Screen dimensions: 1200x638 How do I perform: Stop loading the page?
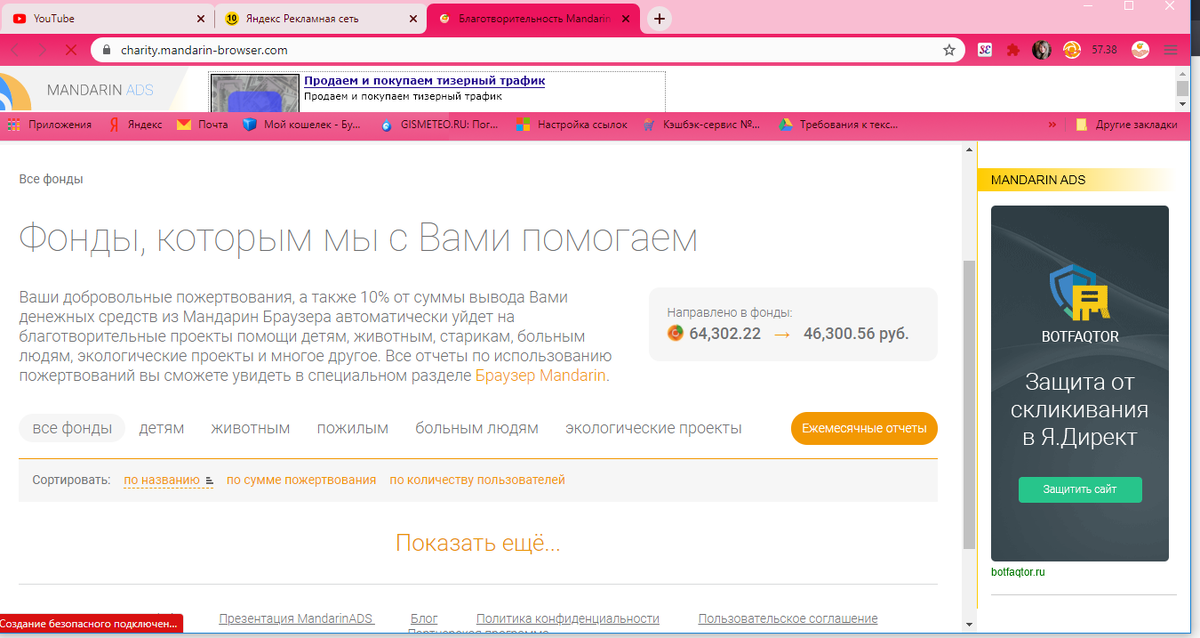(71, 49)
